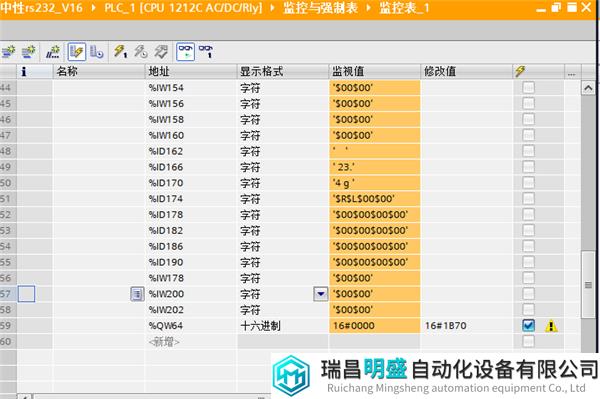Click the column options ellipsis header
The image size is (600, 399).
point(572,73)
